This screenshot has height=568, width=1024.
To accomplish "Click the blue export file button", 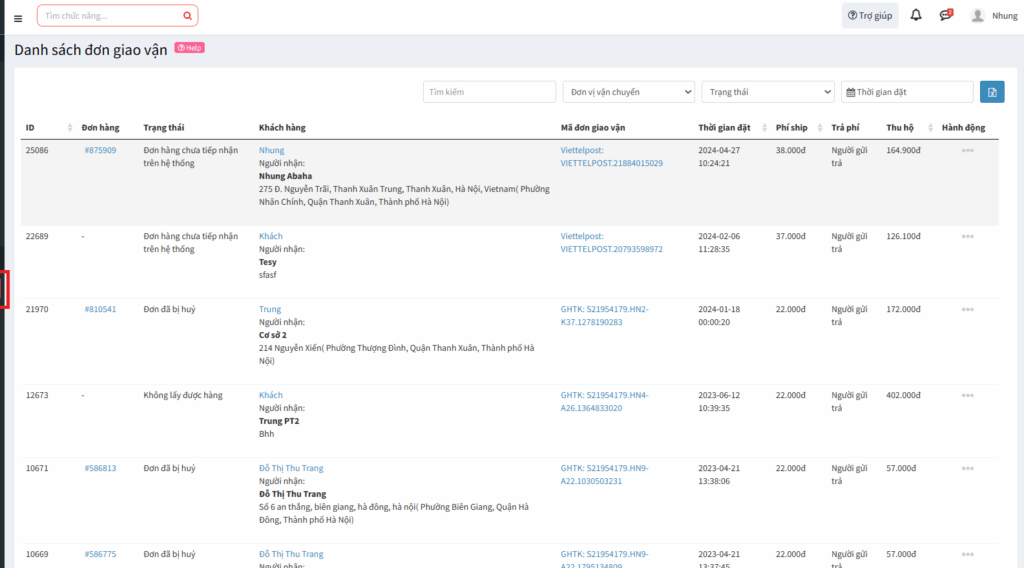I will [x=991, y=92].
